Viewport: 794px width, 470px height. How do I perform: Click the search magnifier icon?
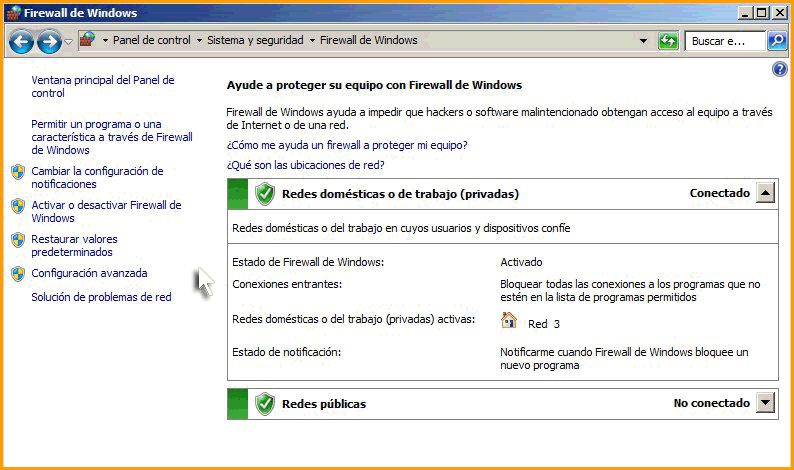pyautogui.click(x=776, y=41)
